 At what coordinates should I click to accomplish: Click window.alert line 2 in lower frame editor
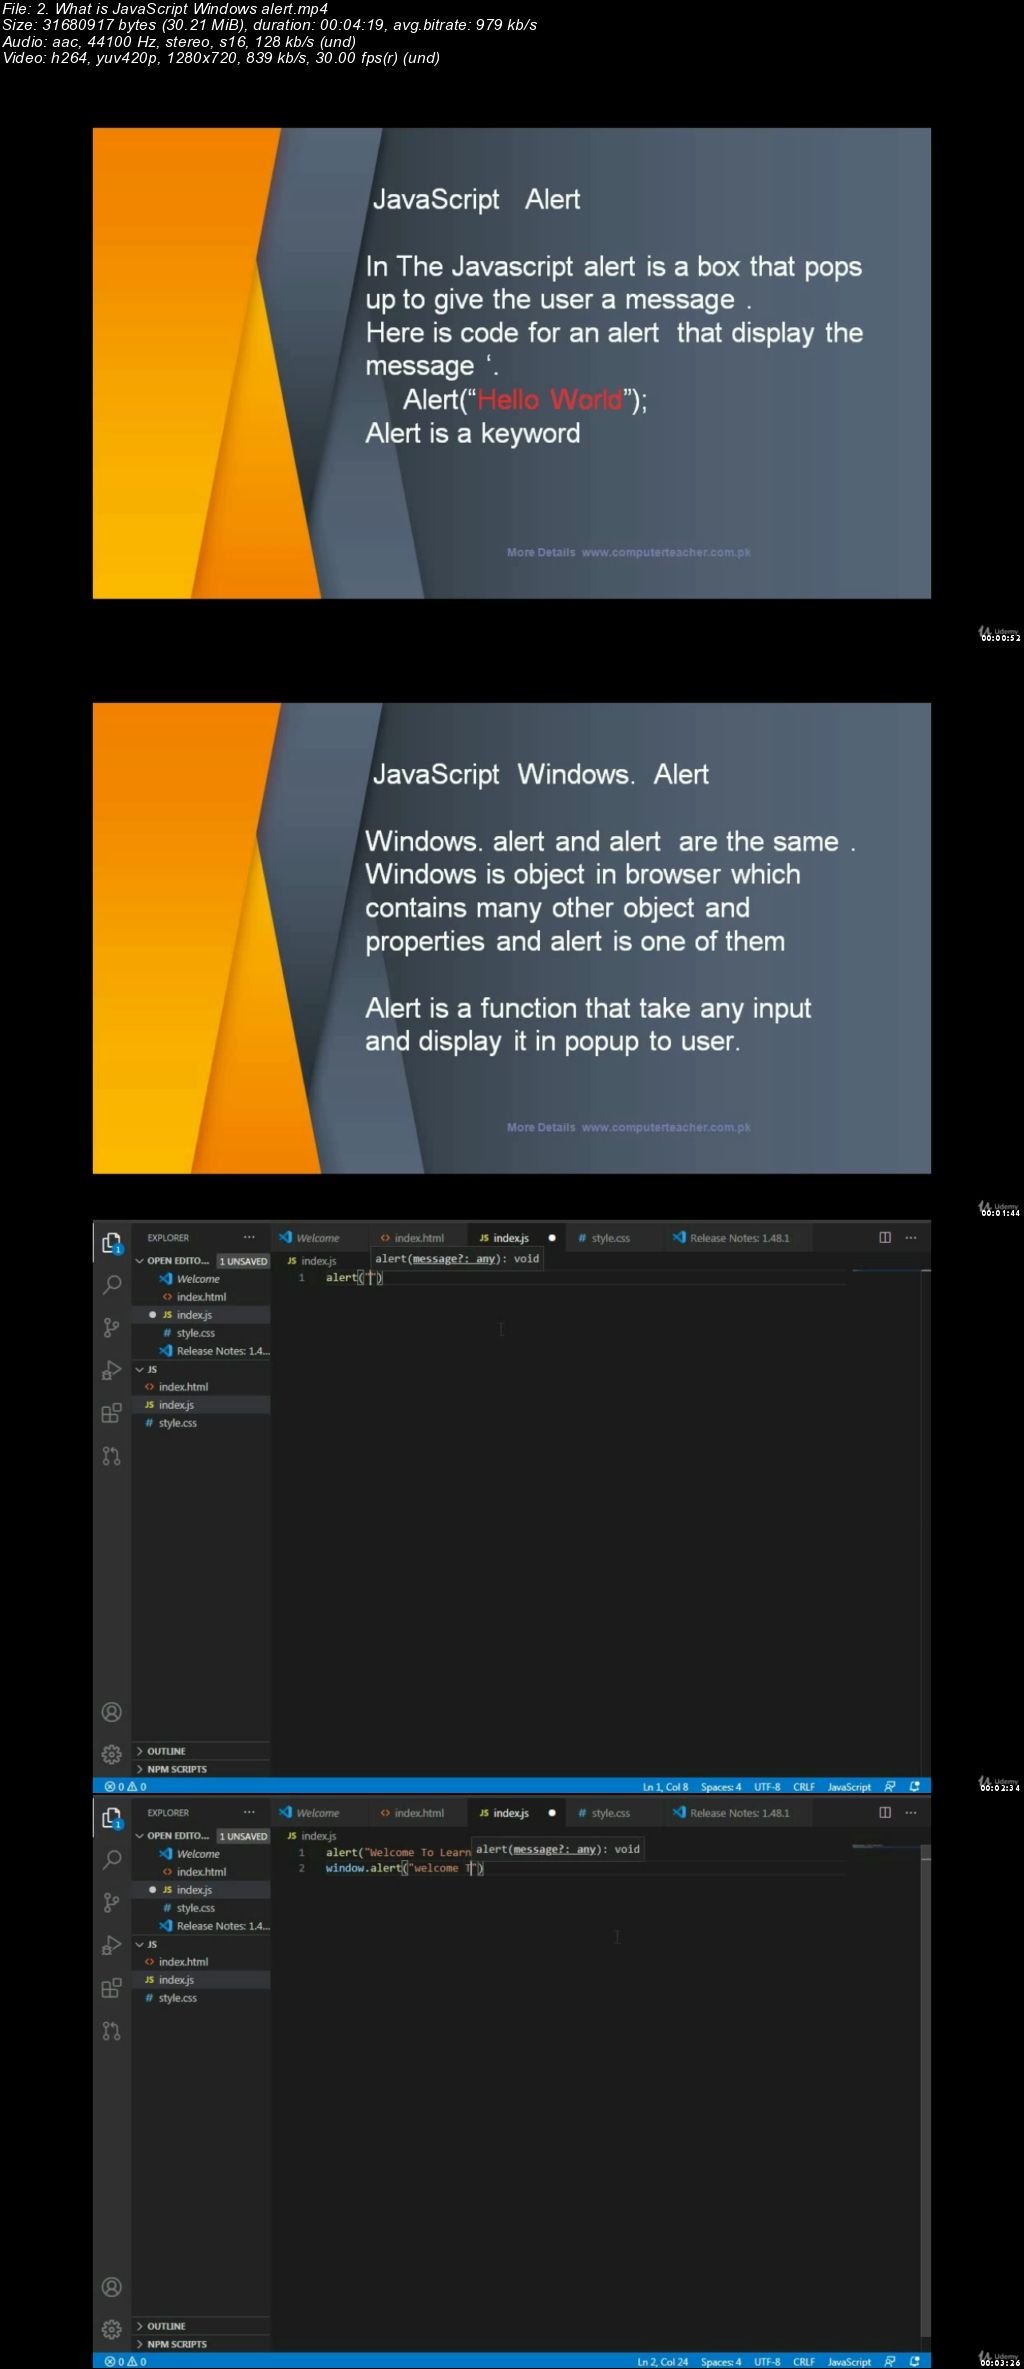click(404, 1868)
